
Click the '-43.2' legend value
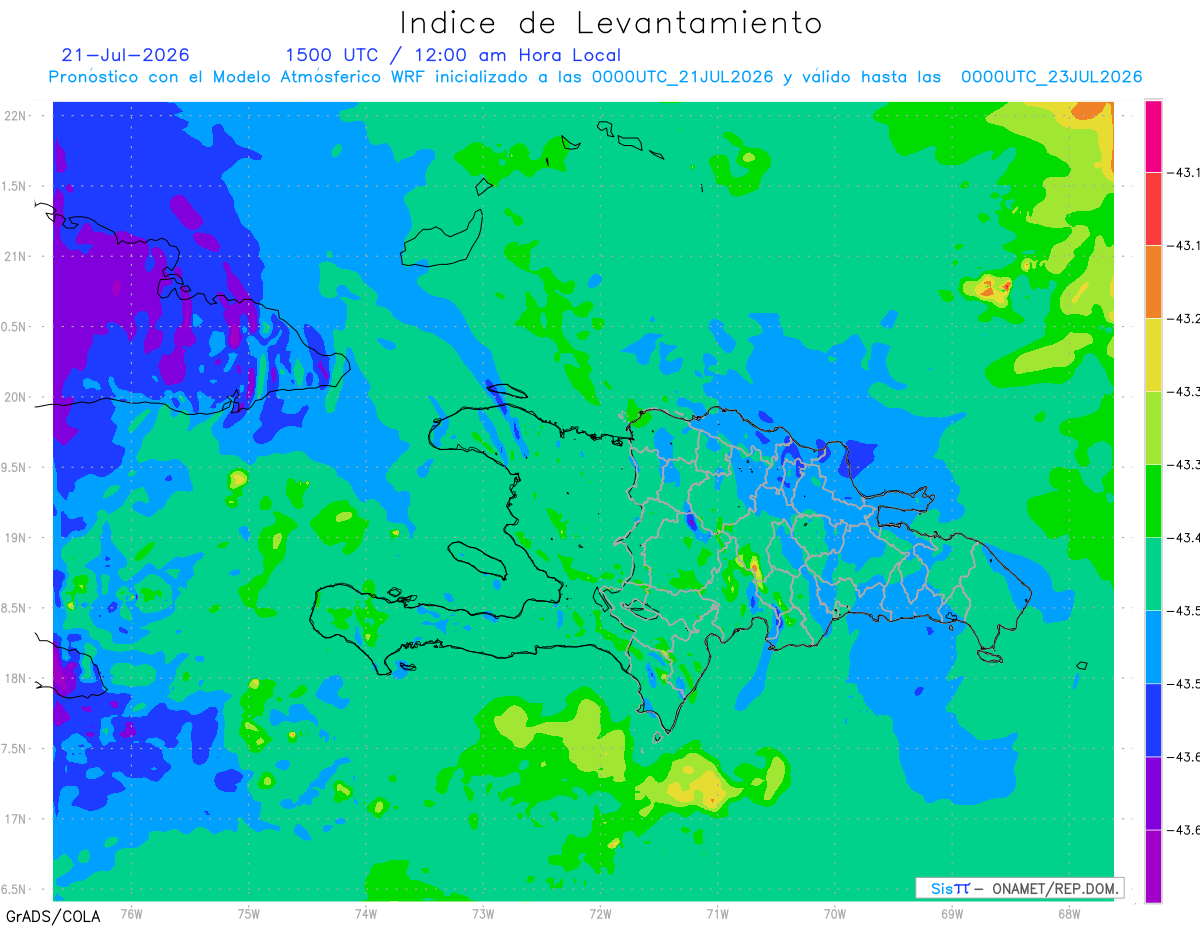click(x=1183, y=319)
